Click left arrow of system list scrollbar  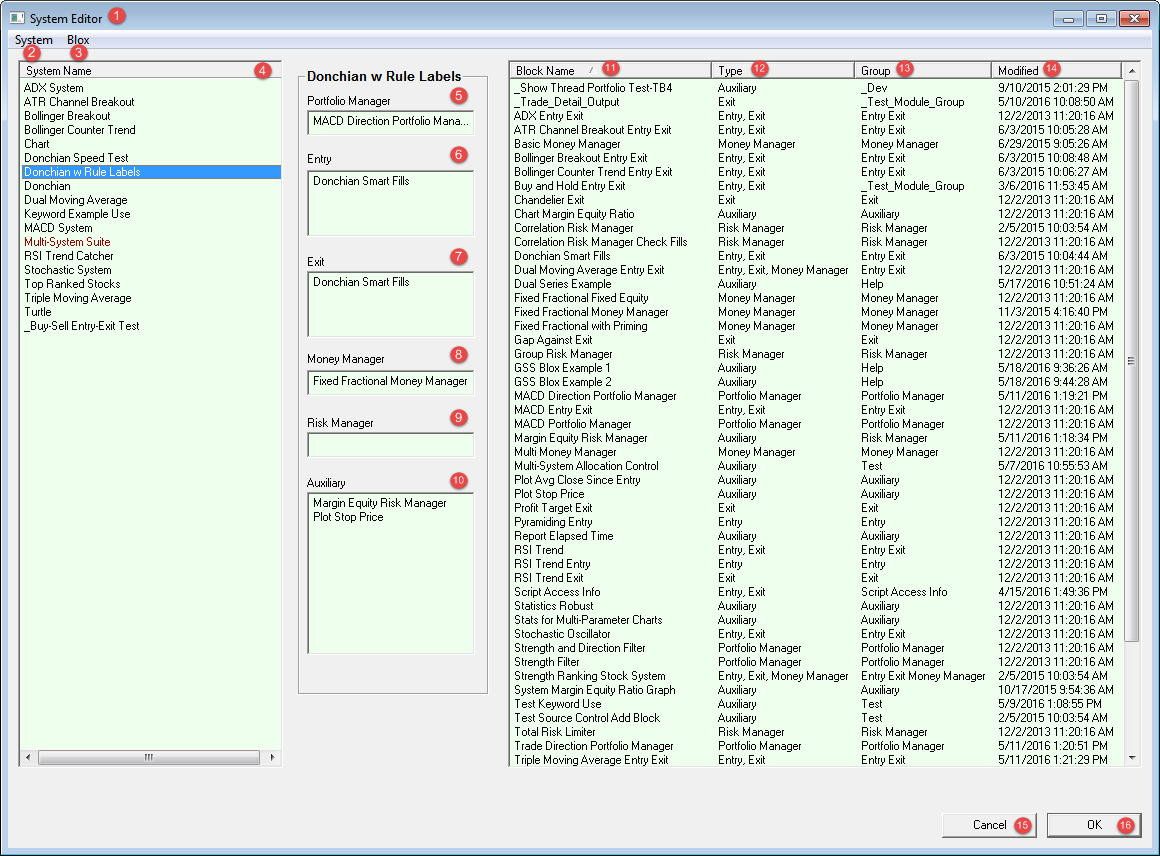click(28, 758)
